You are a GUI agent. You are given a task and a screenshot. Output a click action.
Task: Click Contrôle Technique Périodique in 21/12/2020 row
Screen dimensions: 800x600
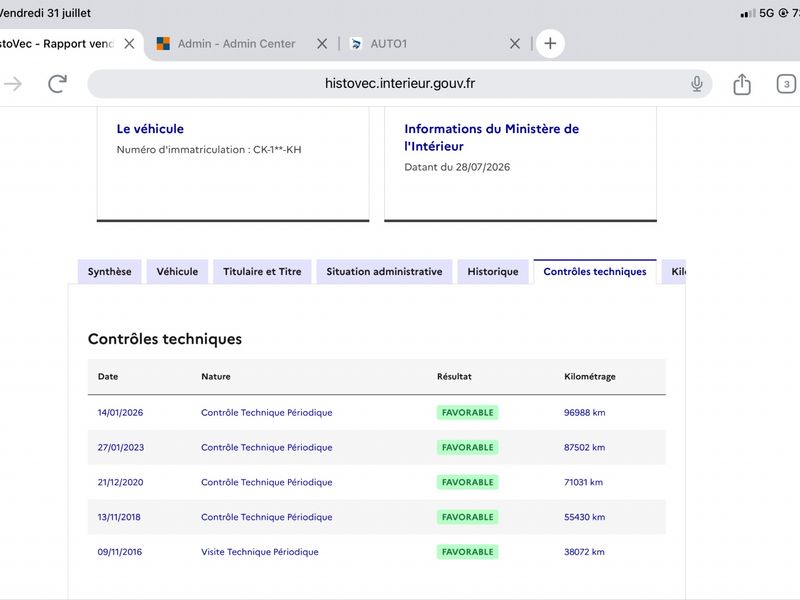click(x=266, y=482)
